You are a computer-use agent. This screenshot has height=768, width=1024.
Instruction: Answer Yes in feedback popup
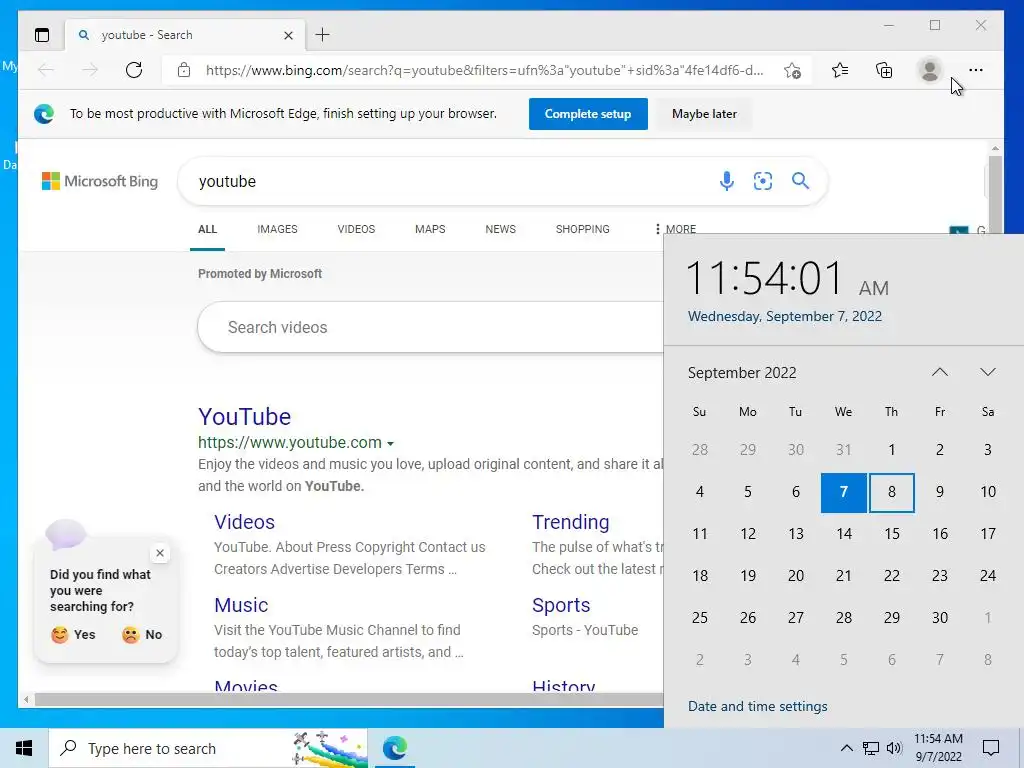point(73,634)
